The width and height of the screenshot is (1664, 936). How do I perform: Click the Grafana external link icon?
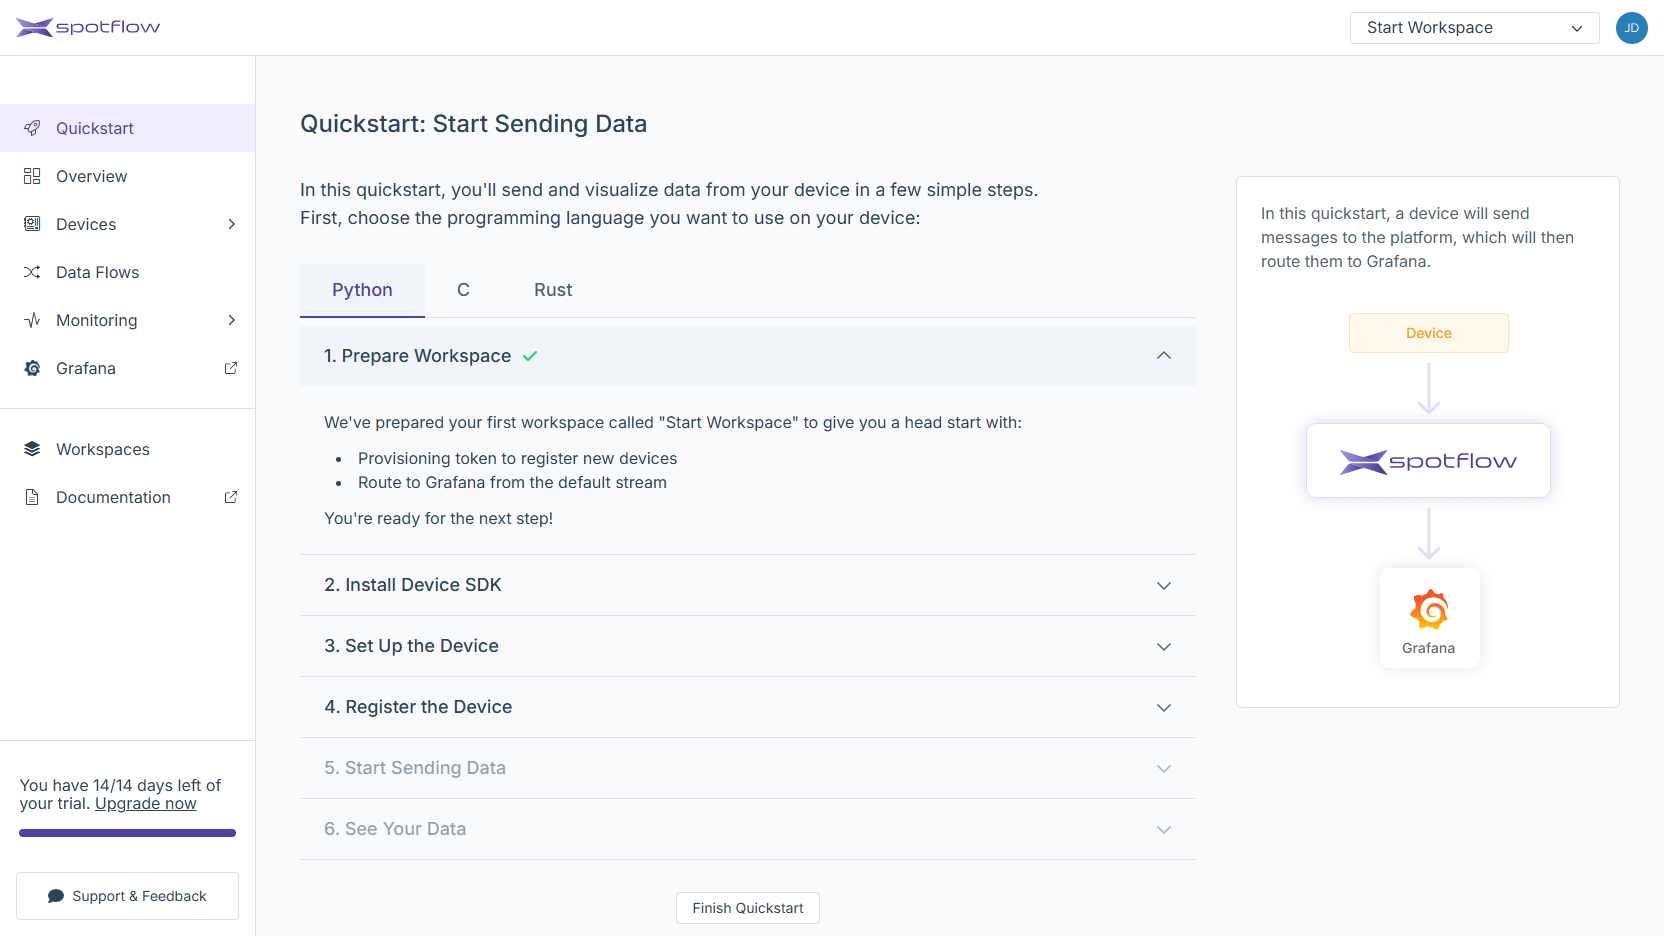click(231, 368)
